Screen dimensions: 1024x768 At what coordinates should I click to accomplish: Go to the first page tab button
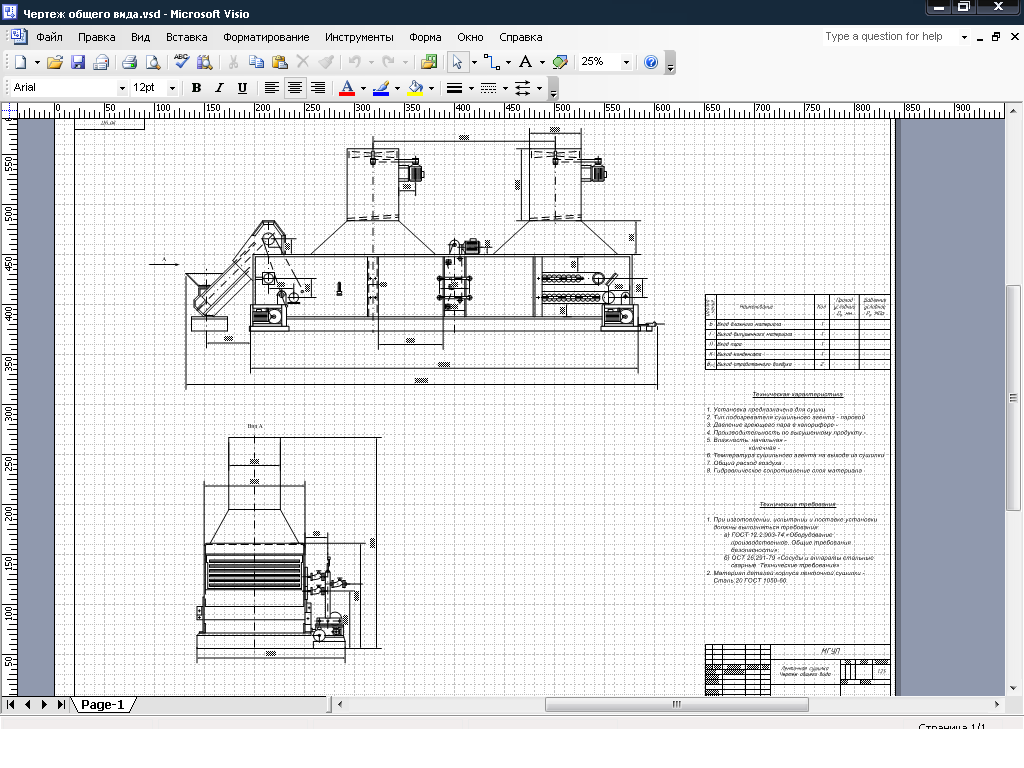coord(10,705)
